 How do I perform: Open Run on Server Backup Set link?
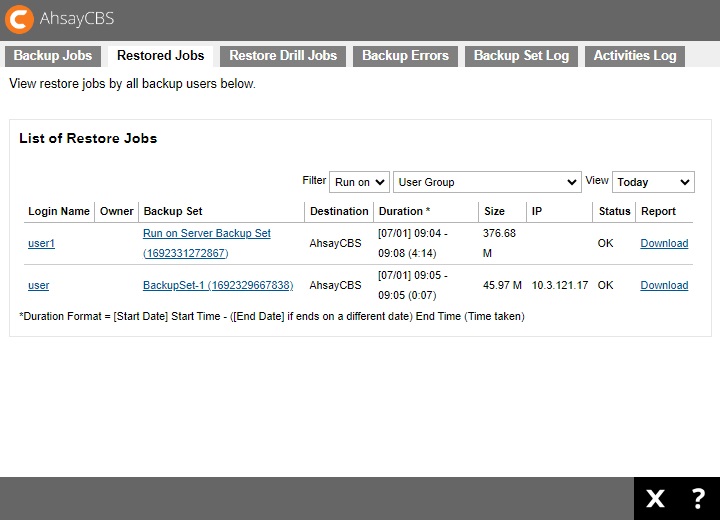(x=206, y=233)
